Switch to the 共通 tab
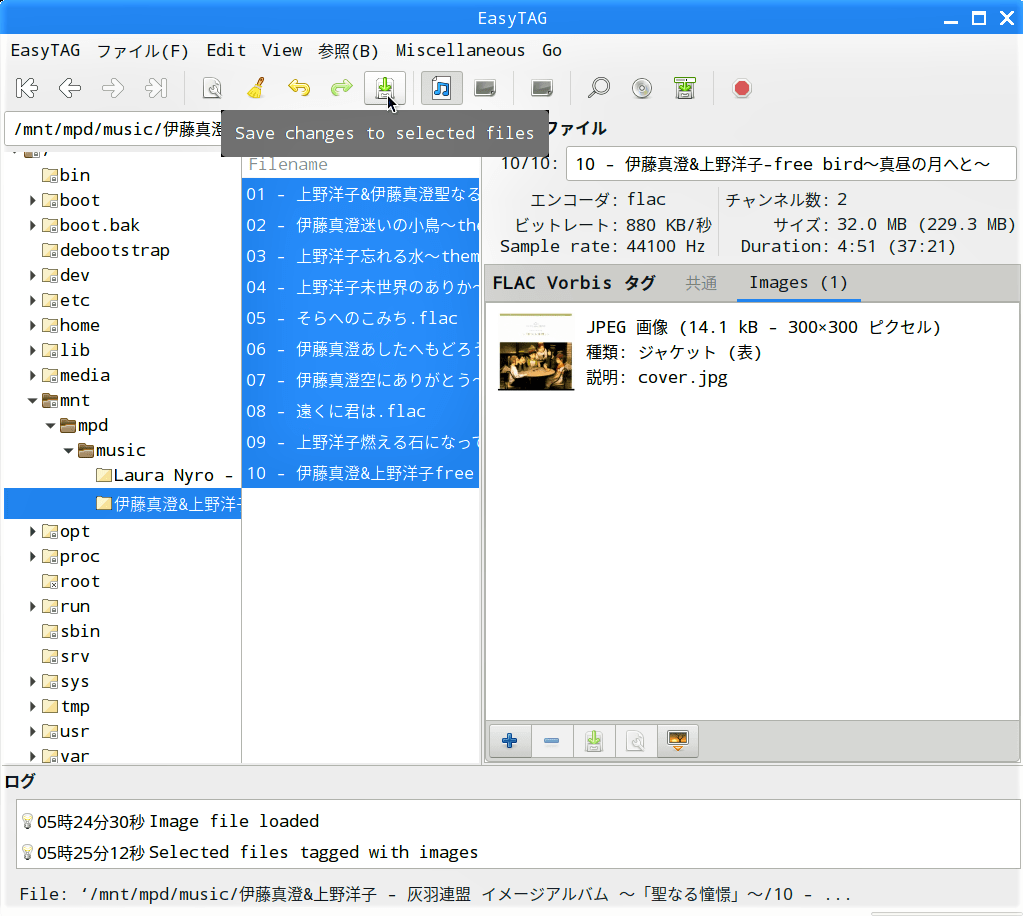 coord(701,283)
